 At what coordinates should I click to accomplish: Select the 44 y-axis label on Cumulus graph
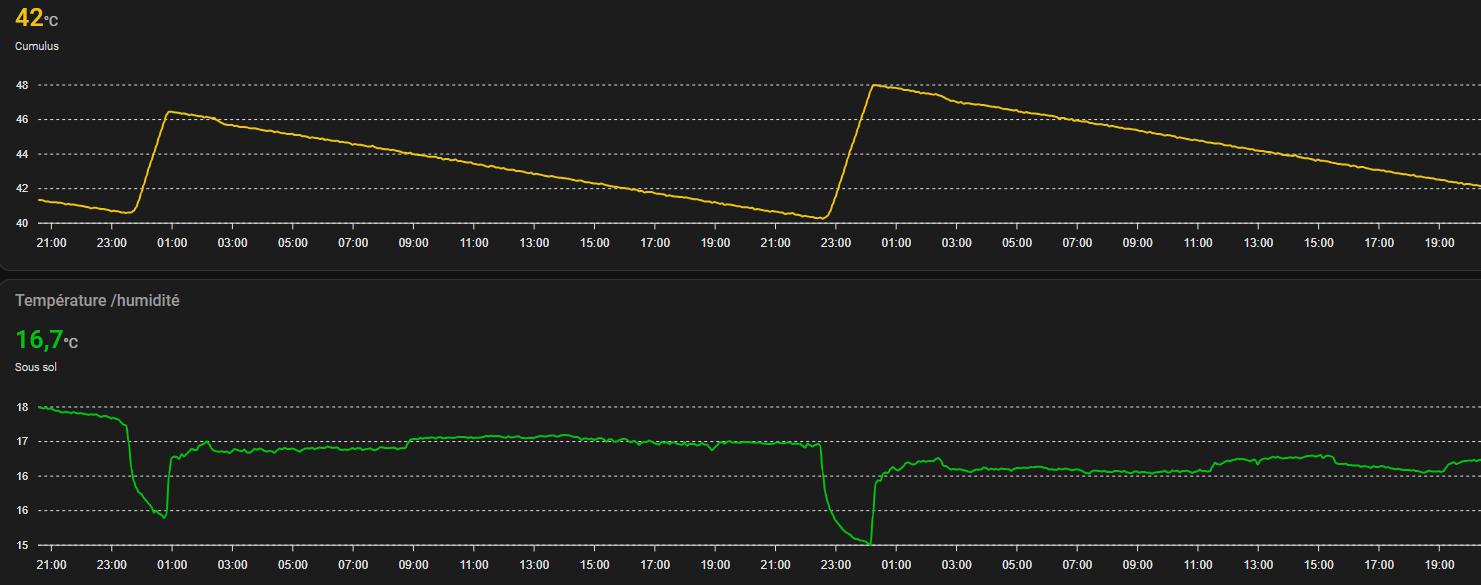tap(21, 154)
